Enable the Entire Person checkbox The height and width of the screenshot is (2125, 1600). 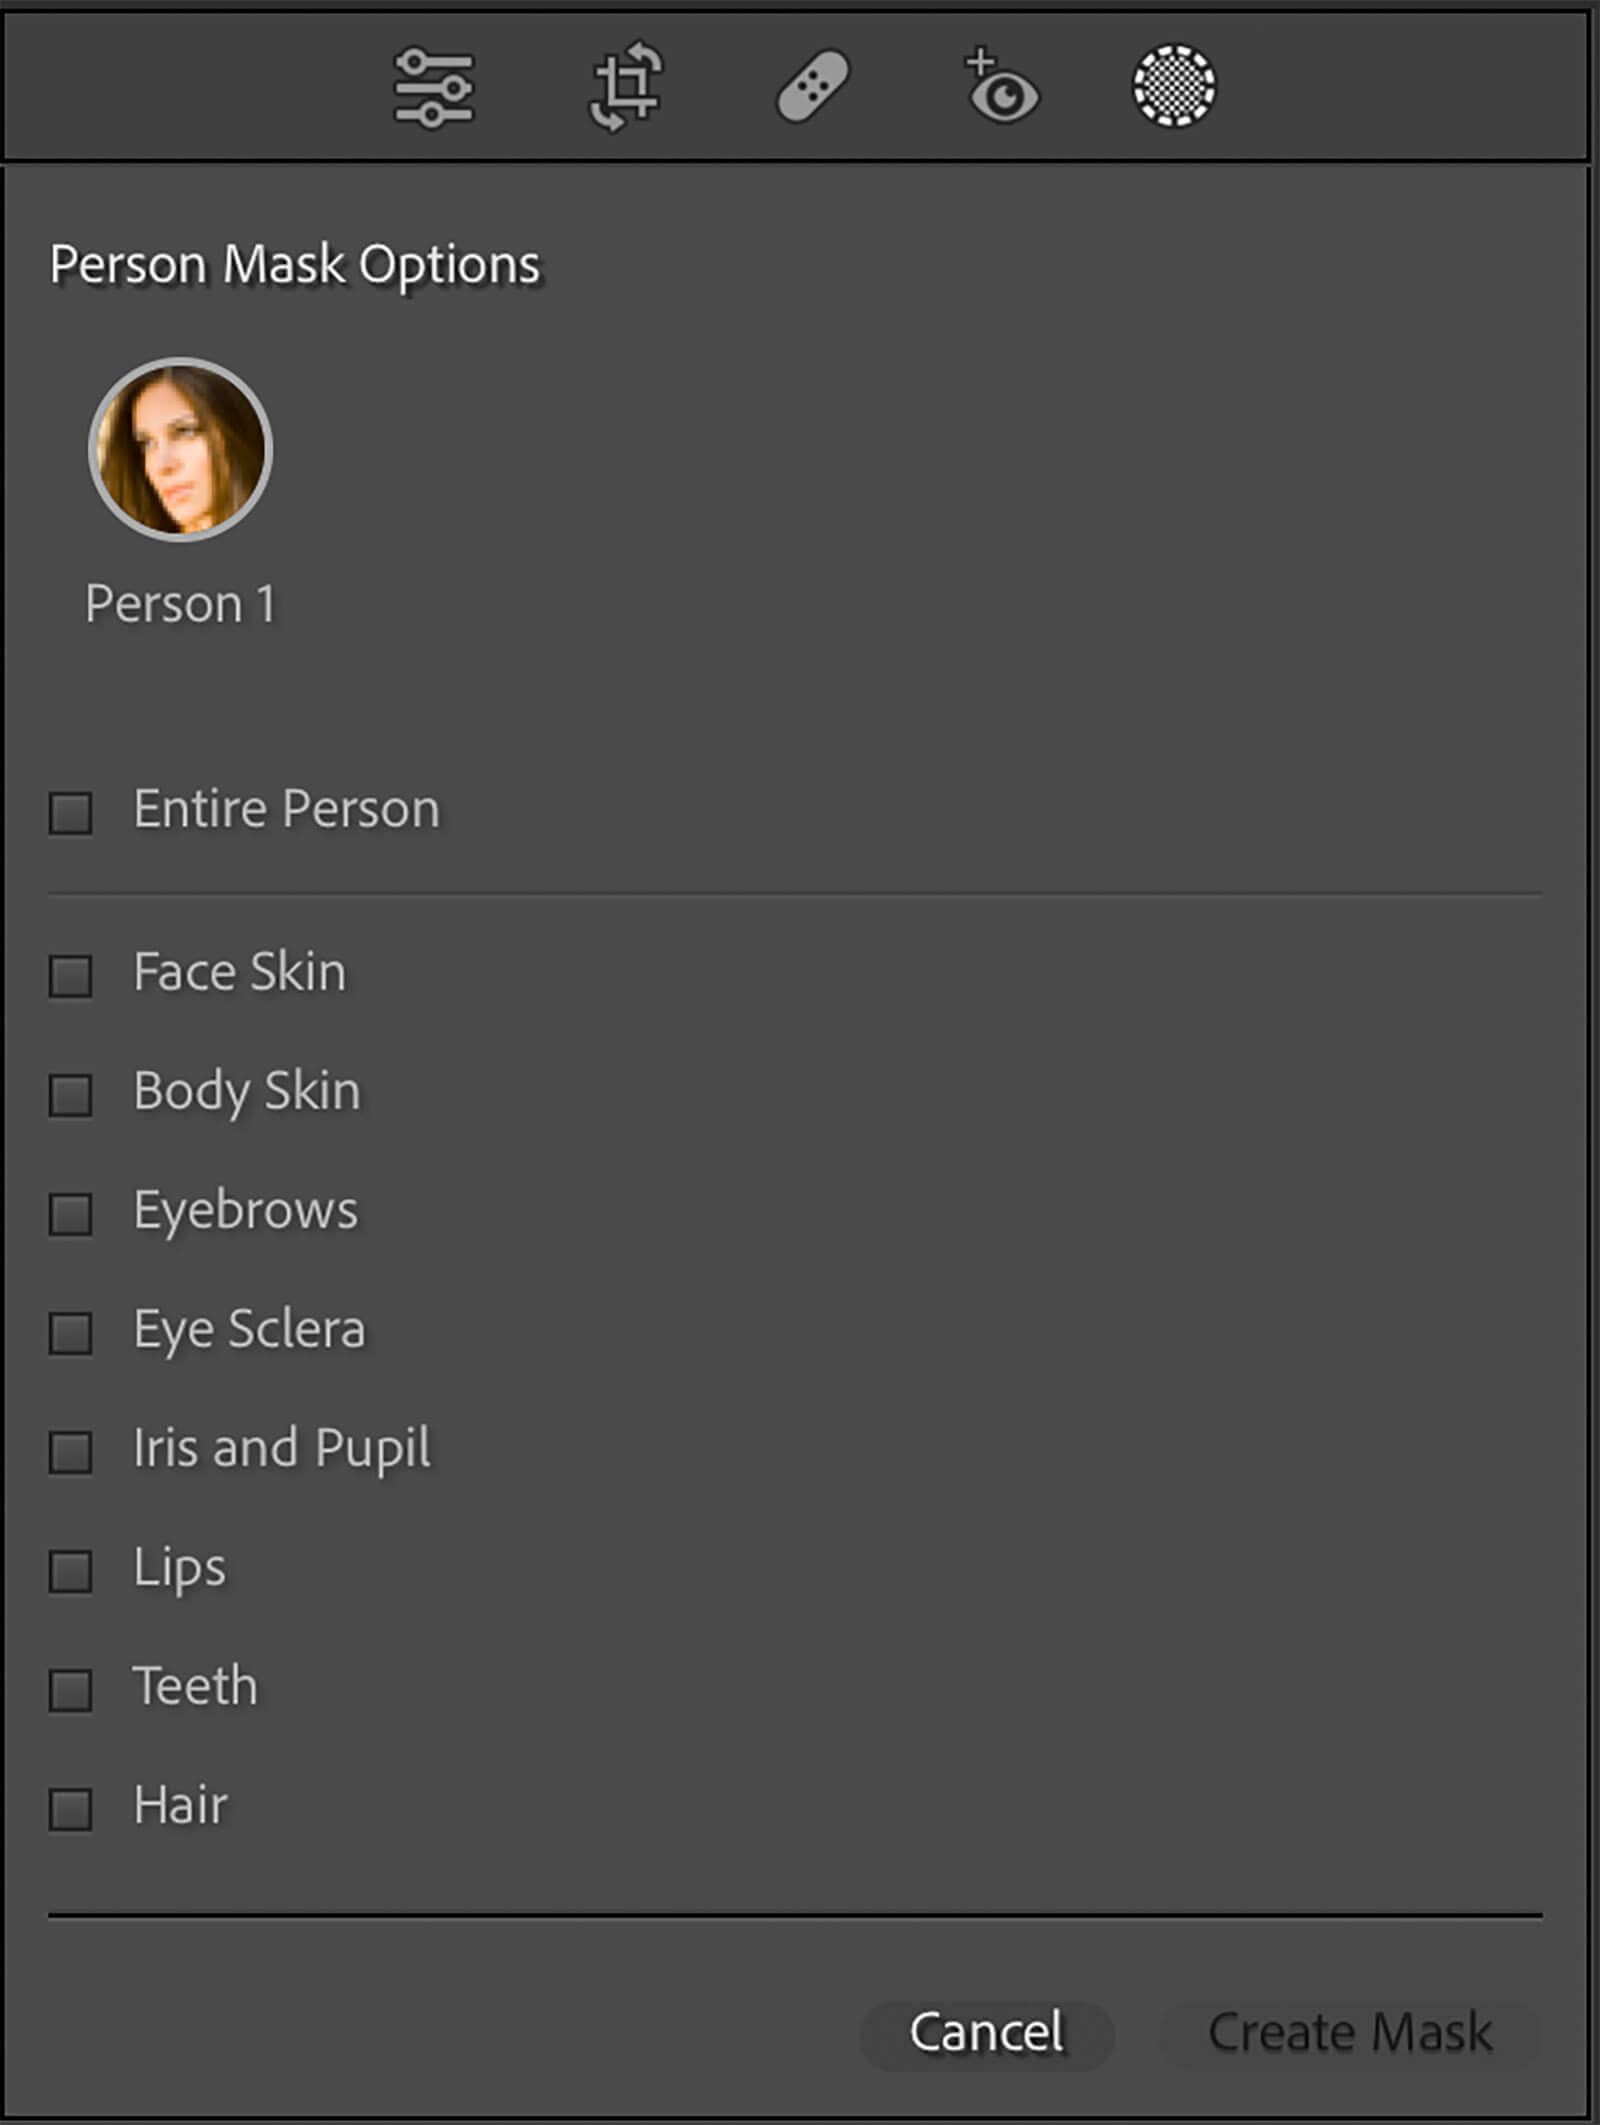(x=71, y=813)
